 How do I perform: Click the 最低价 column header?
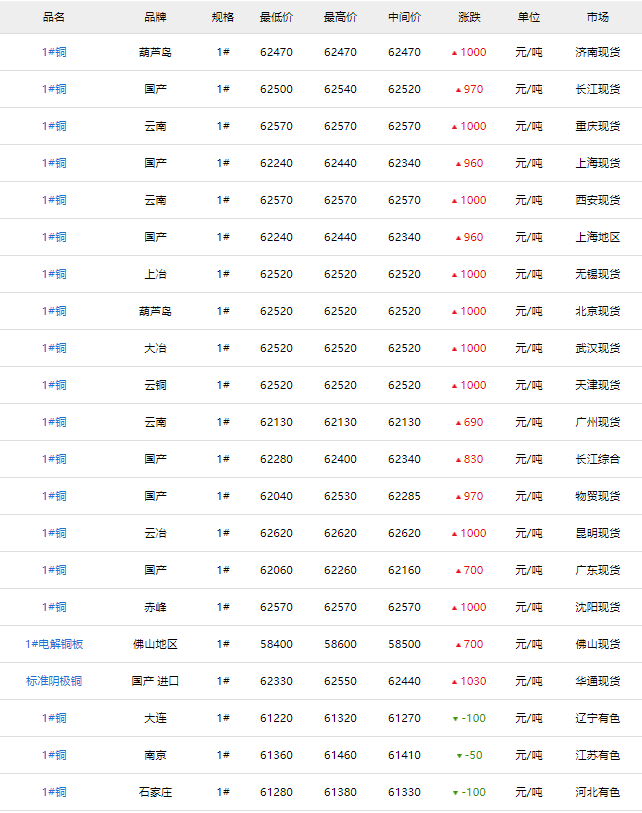(x=276, y=17)
